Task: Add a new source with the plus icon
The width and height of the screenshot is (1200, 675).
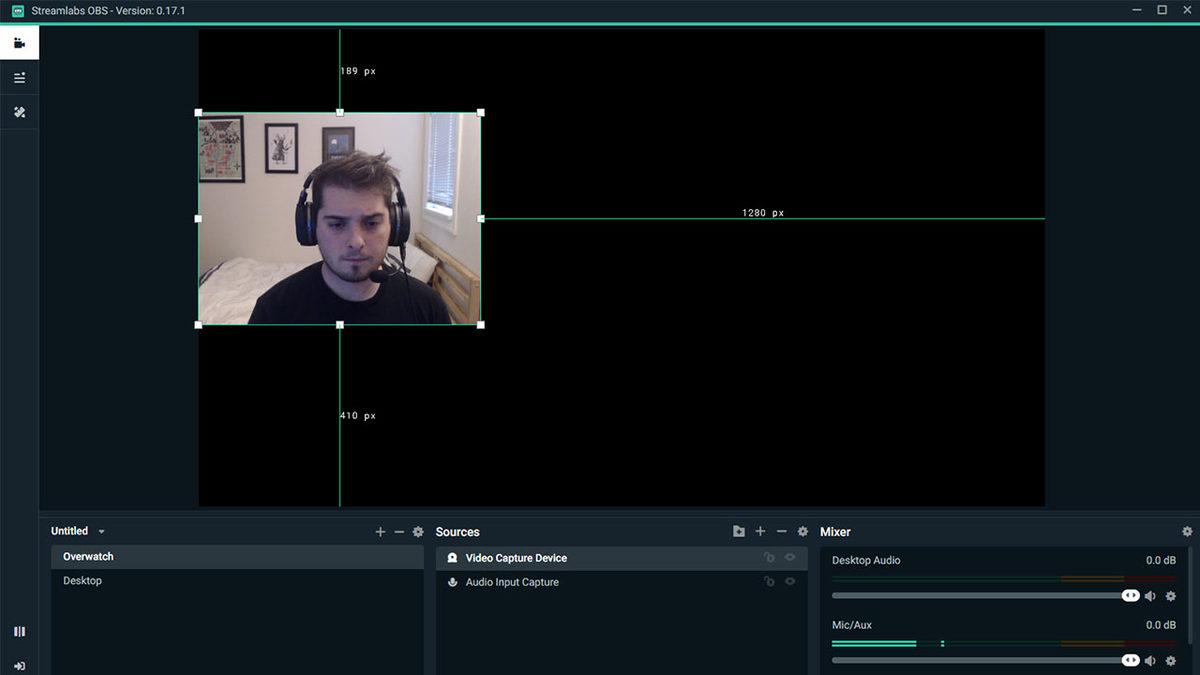Action: tap(760, 531)
